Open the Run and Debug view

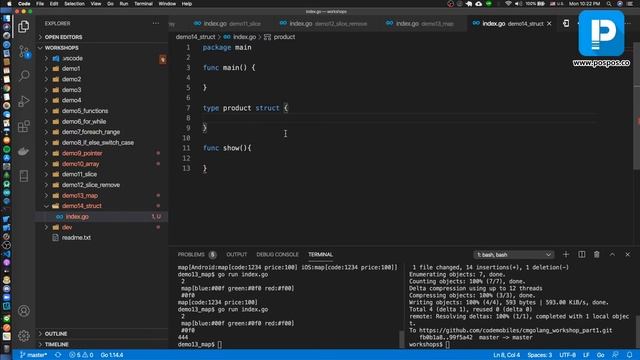(24, 101)
